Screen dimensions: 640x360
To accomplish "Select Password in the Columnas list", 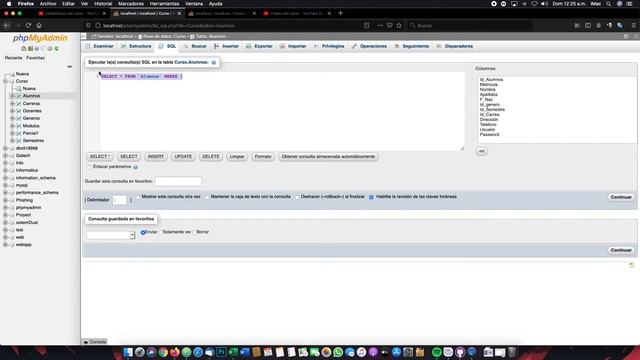I will (x=489, y=134).
